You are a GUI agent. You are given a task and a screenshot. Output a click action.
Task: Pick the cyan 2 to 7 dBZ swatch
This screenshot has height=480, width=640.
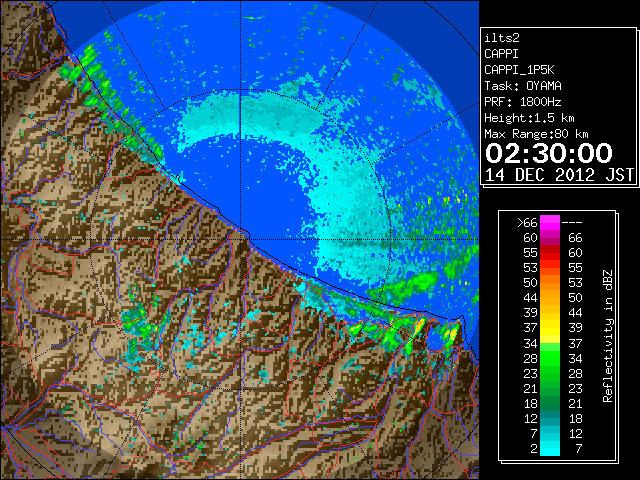pos(550,448)
